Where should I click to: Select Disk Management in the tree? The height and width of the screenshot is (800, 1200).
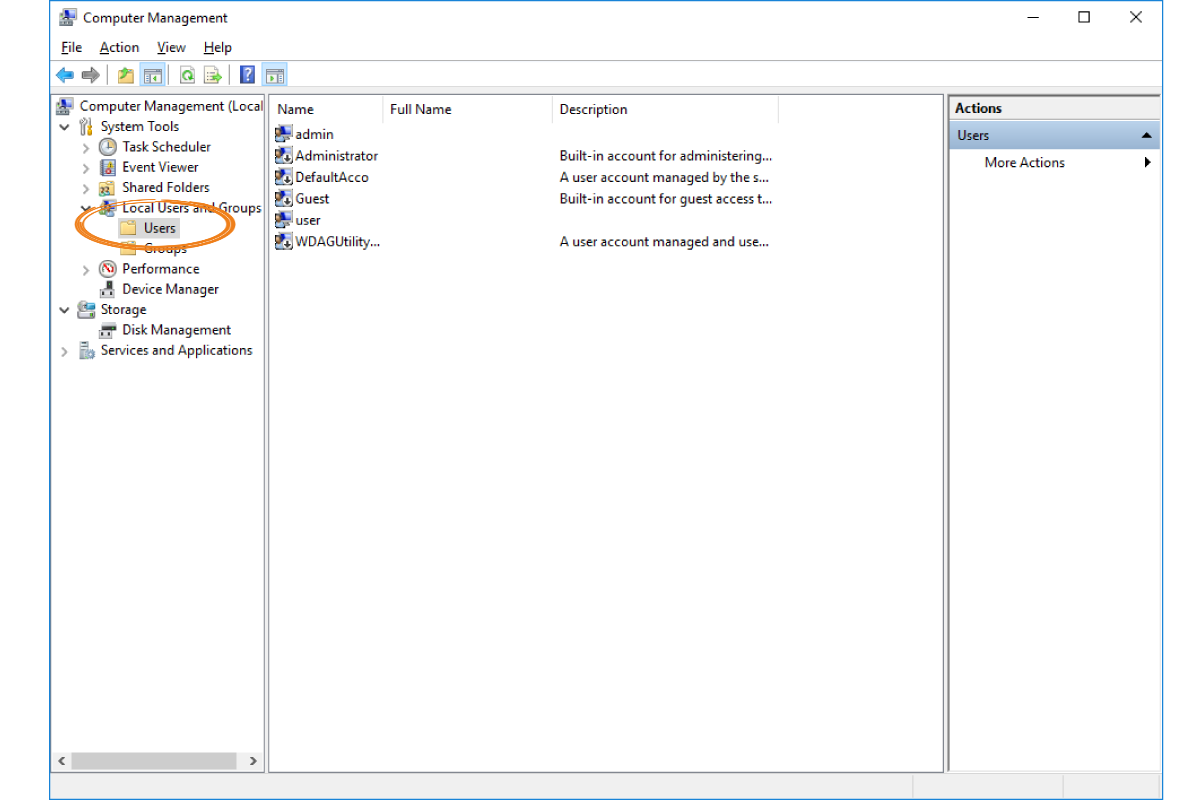pyautogui.click(x=176, y=330)
